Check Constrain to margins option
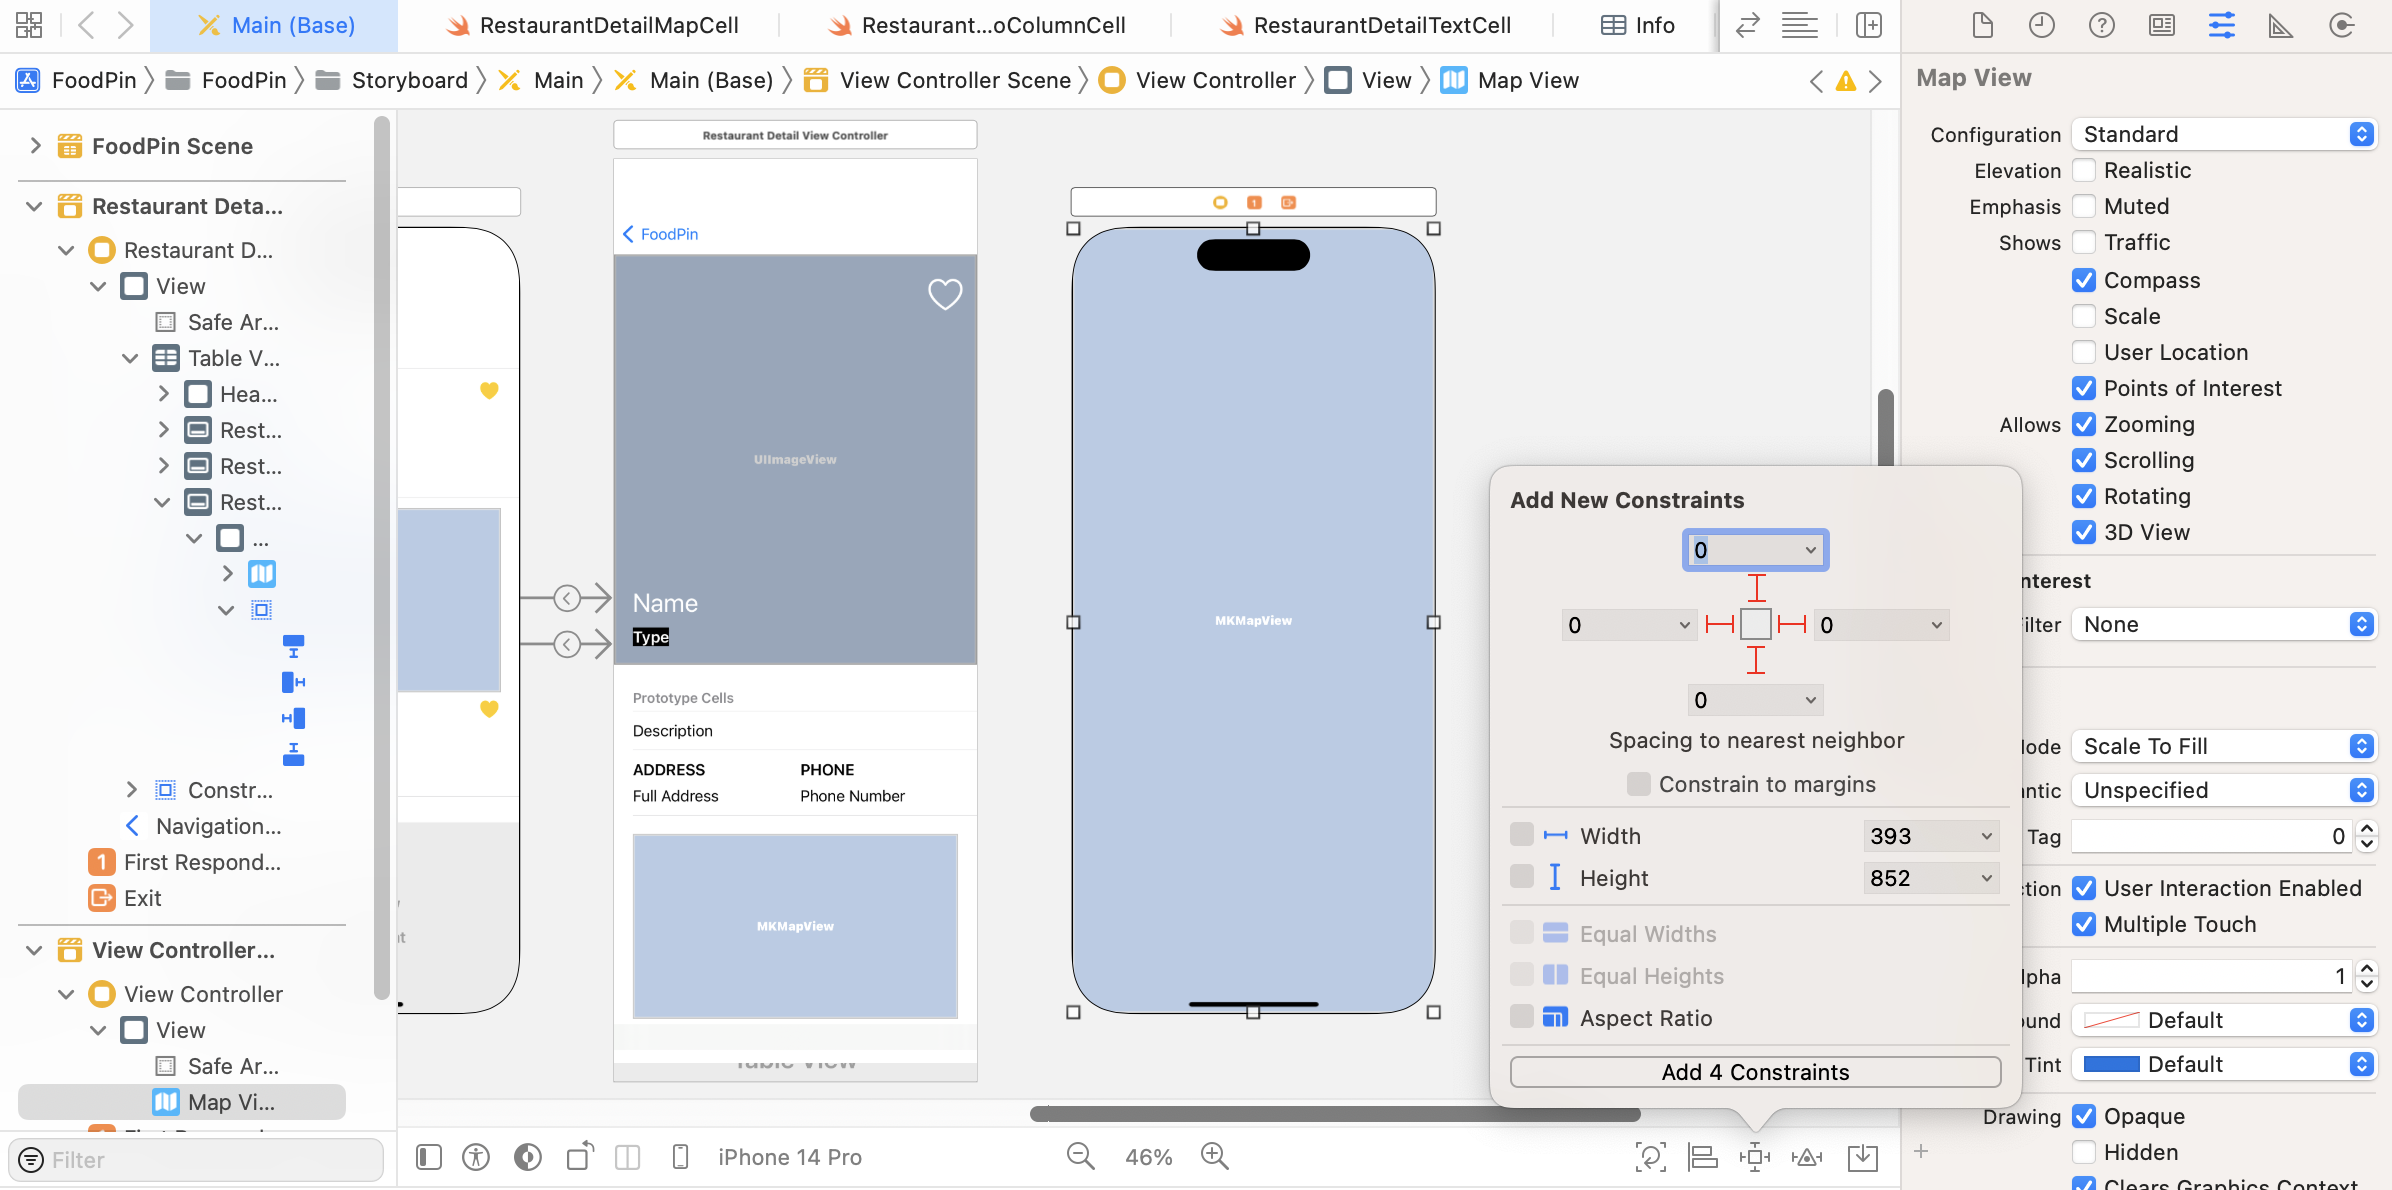The image size is (2392, 1190). point(1639,784)
